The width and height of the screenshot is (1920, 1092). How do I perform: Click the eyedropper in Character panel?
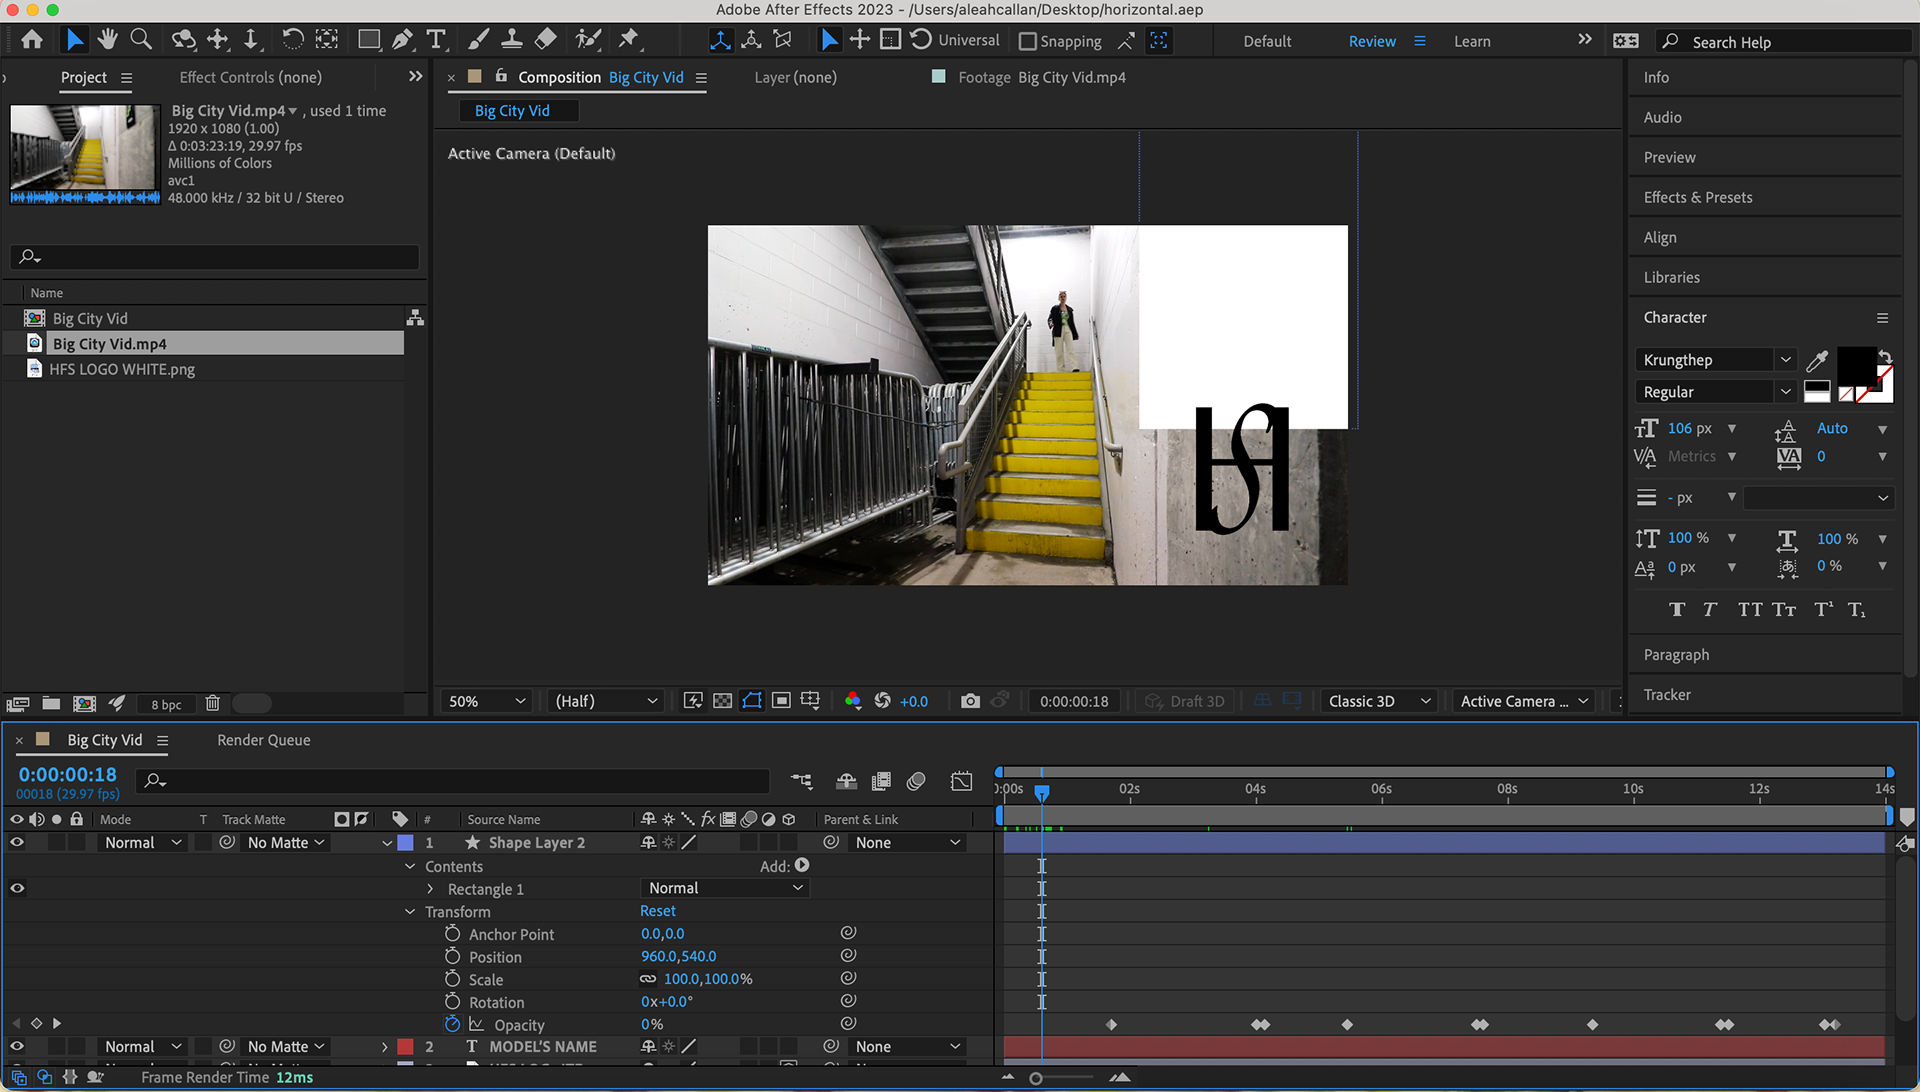[x=1817, y=360]
